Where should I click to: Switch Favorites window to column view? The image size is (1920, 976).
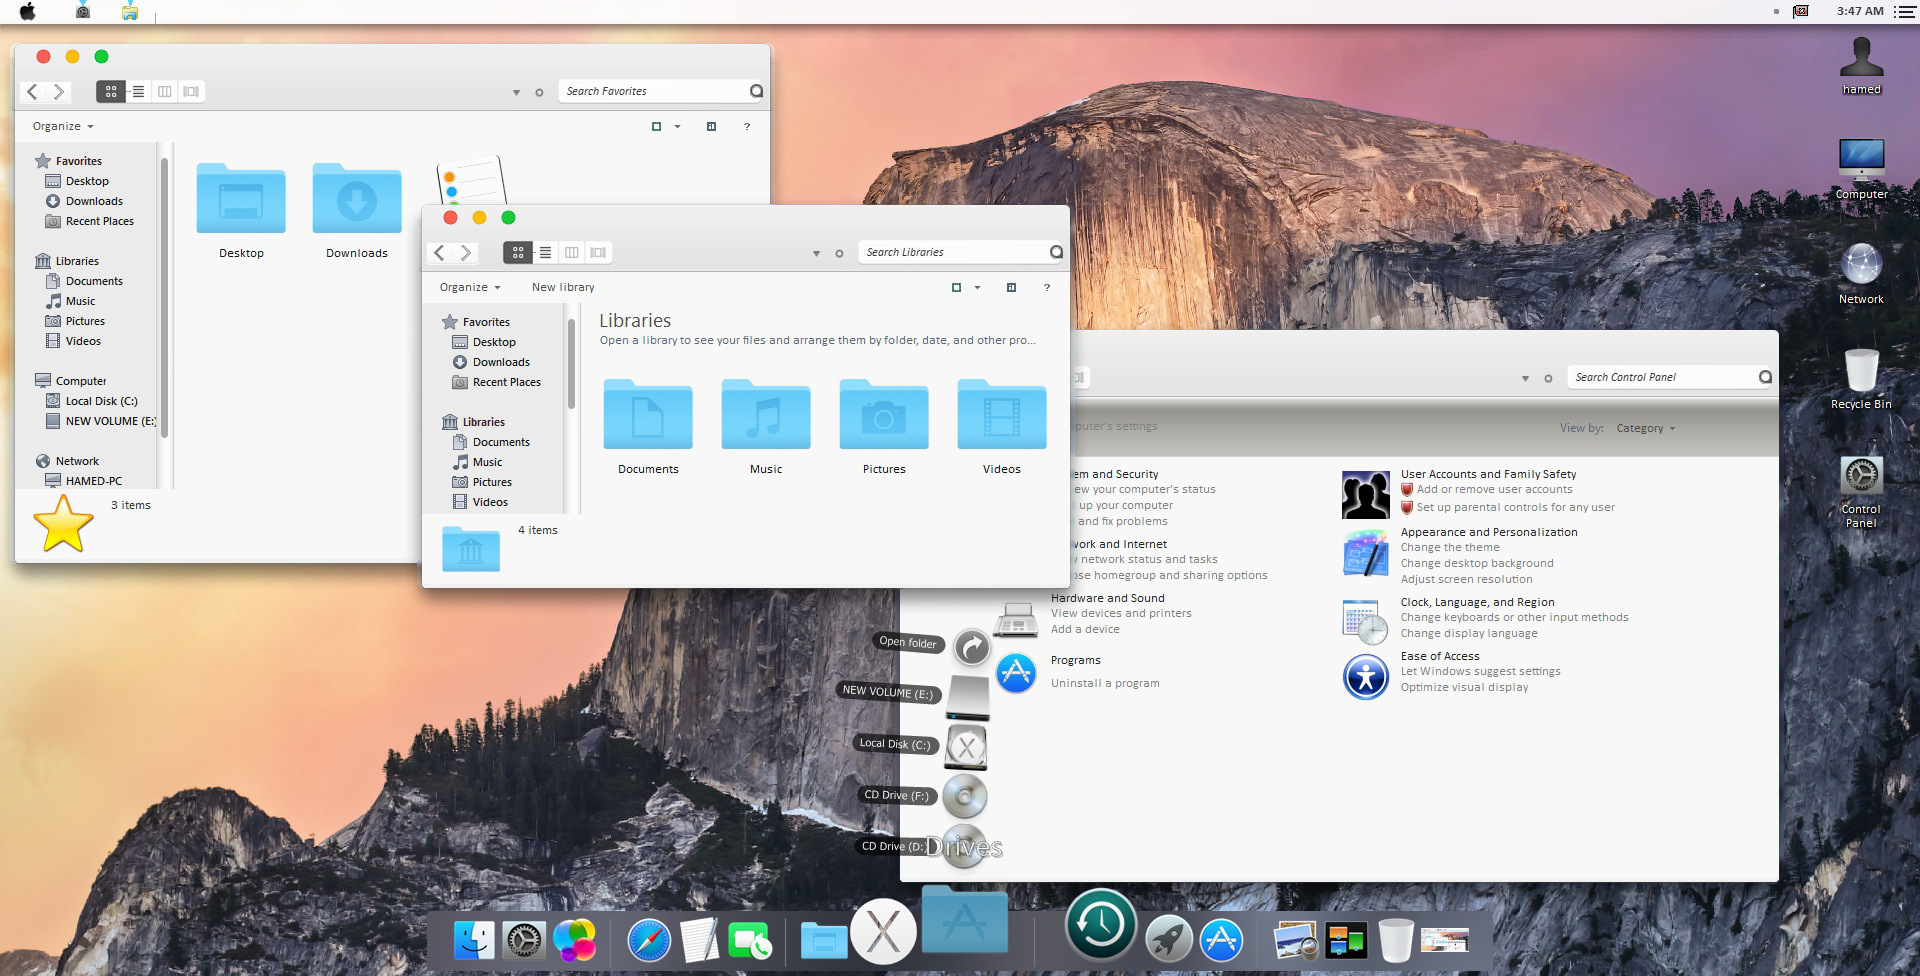point(165,92)
